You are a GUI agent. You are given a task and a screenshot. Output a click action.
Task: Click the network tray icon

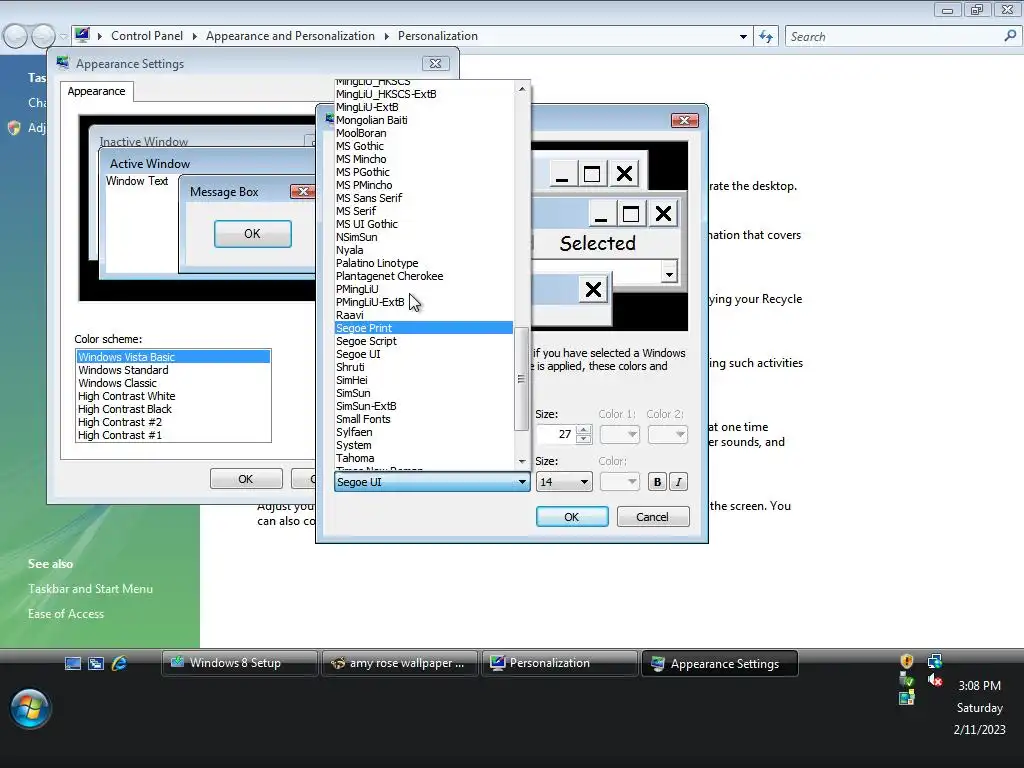tap(935, 661)
